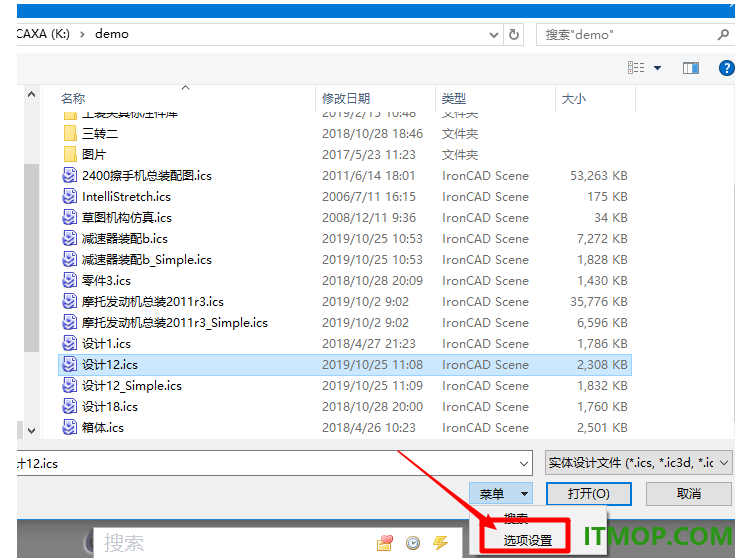Sort by the 修改日期 column header

point(346,98)
